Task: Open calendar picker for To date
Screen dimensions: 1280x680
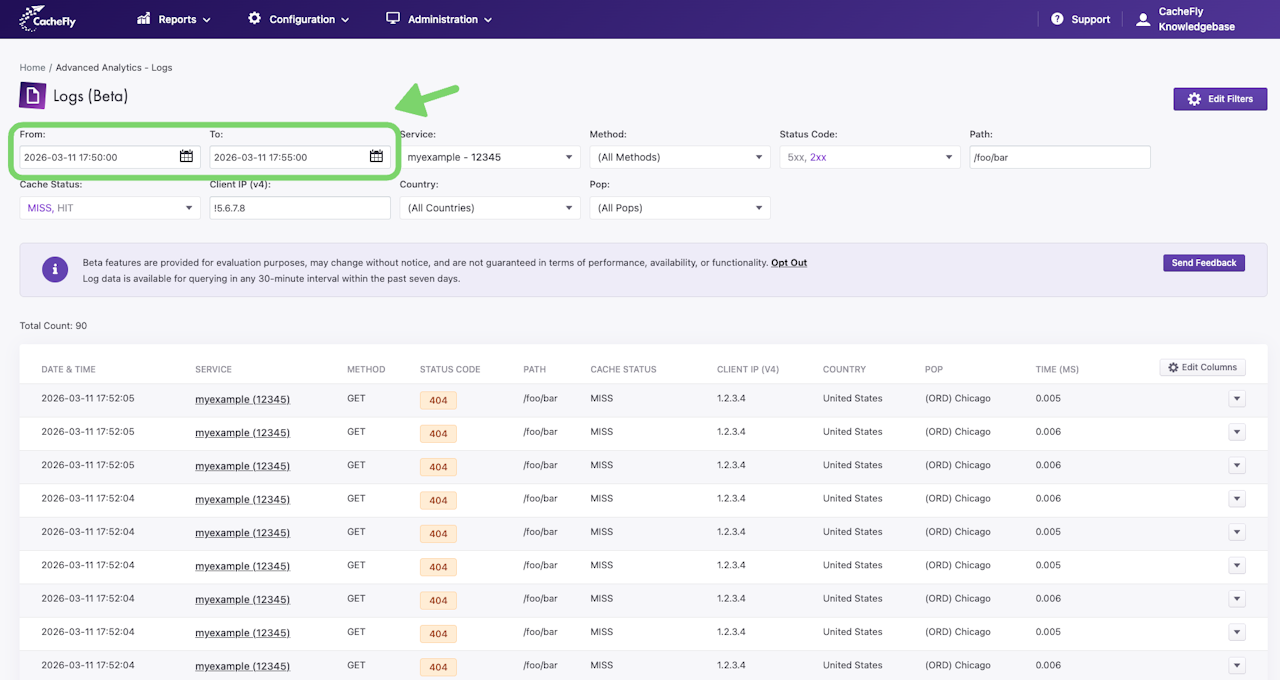Action: (x=376, y=156)
